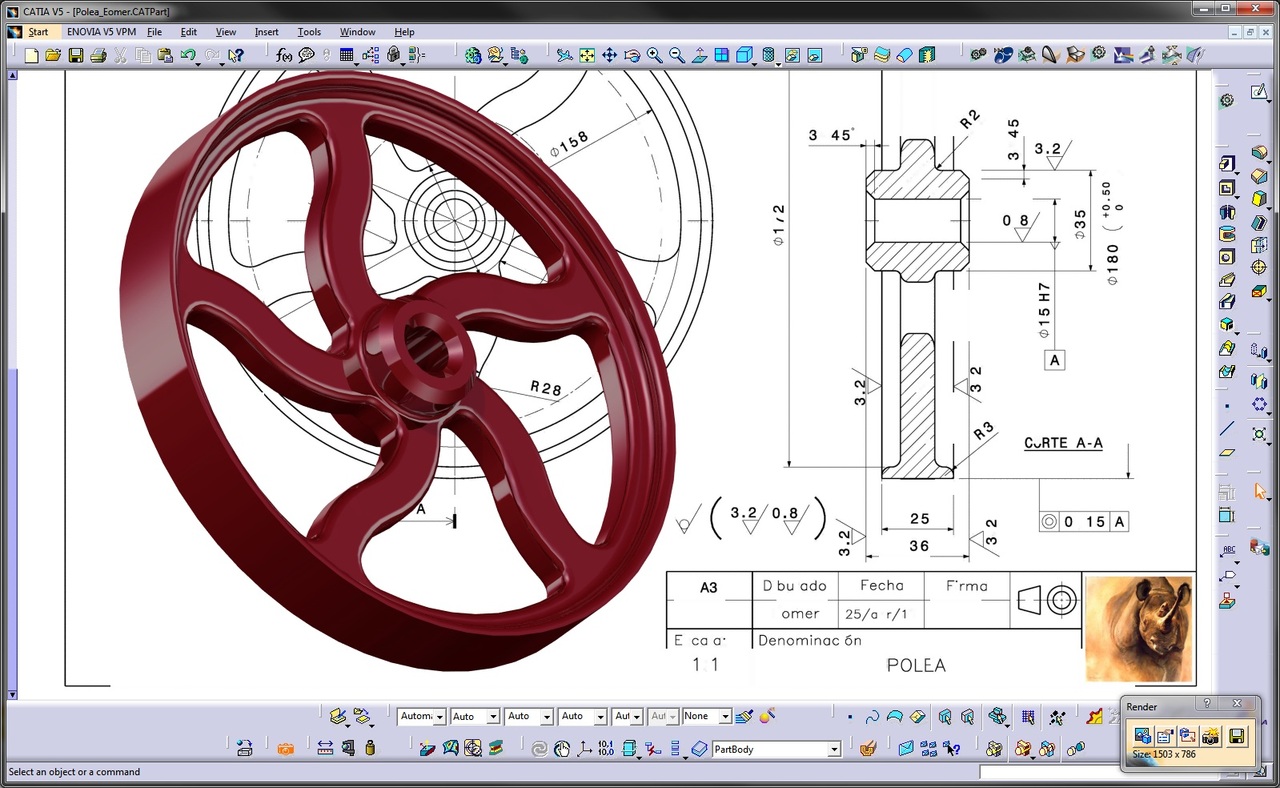Click the Save icon in Render panel
The height and width of the screenshot is (788, 1280).
pyautogui.click(x=1237, y=737)
